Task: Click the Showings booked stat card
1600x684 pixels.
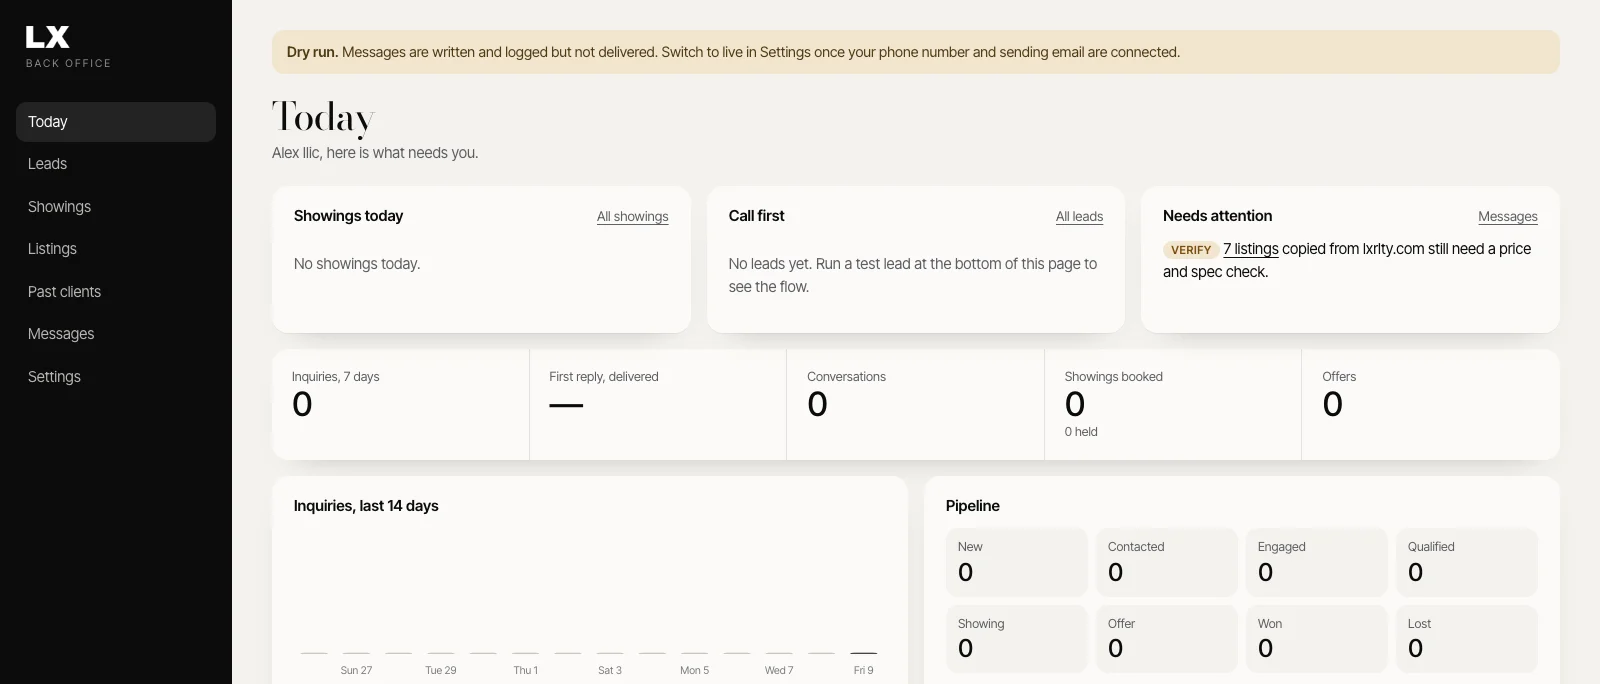Action: point(1173,404)
